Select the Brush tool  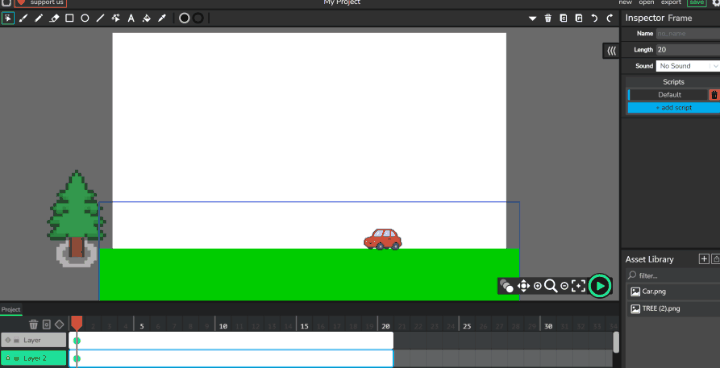pyautogui.click(x=23, y=18)
